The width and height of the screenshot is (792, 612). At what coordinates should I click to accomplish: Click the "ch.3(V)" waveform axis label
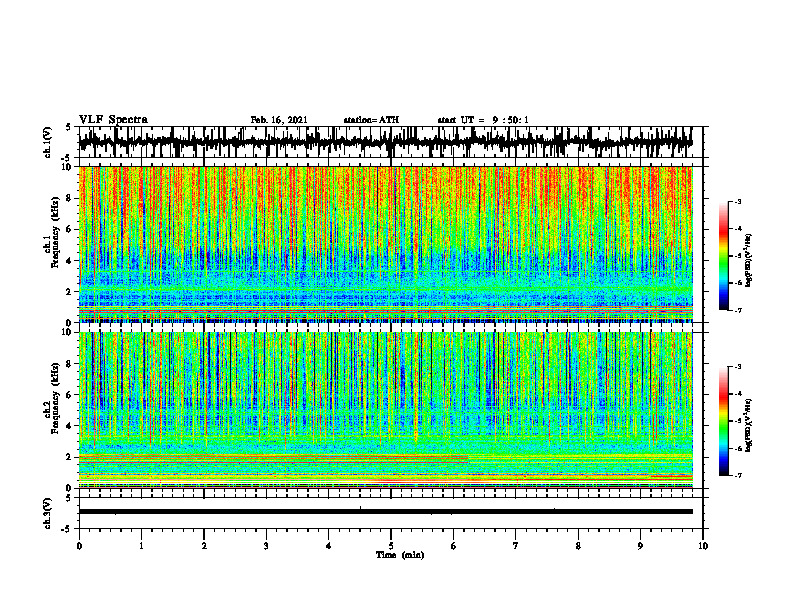pyautogui.click(x=48, y=513)
